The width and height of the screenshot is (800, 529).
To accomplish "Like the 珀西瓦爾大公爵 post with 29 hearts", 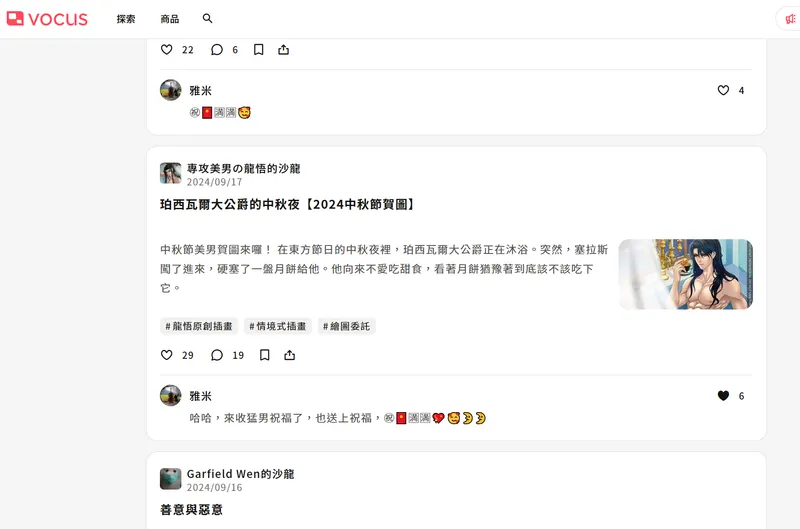I will (x=166, y=355).
